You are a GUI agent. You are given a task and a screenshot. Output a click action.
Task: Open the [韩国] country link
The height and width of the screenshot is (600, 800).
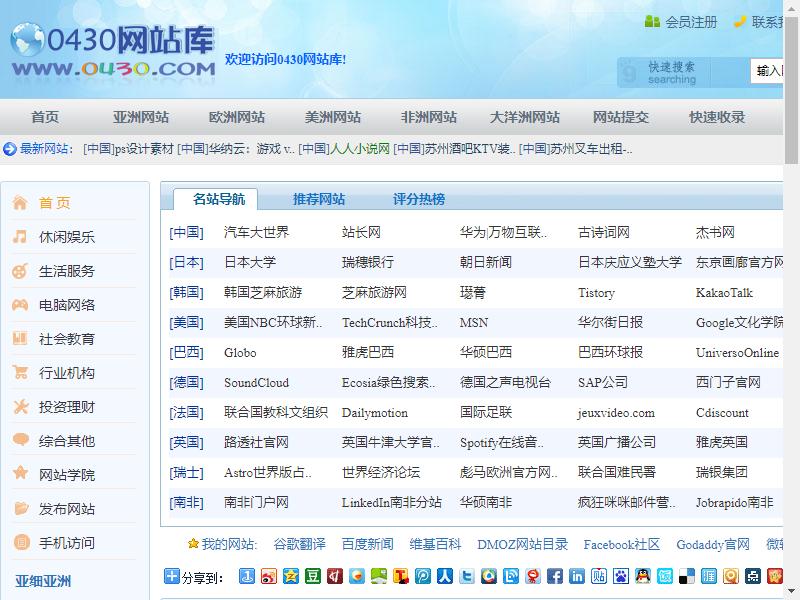point(186,292)
